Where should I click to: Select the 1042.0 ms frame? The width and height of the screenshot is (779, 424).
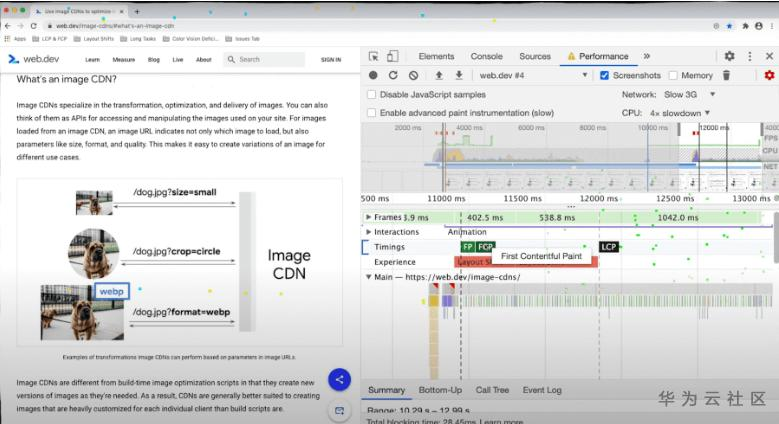[677, 217]
